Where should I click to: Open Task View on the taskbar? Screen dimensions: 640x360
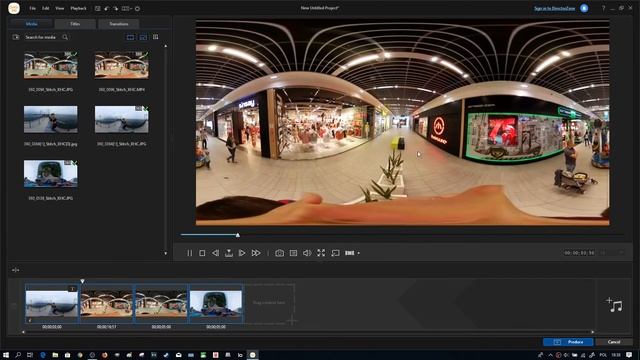point(30,355)
